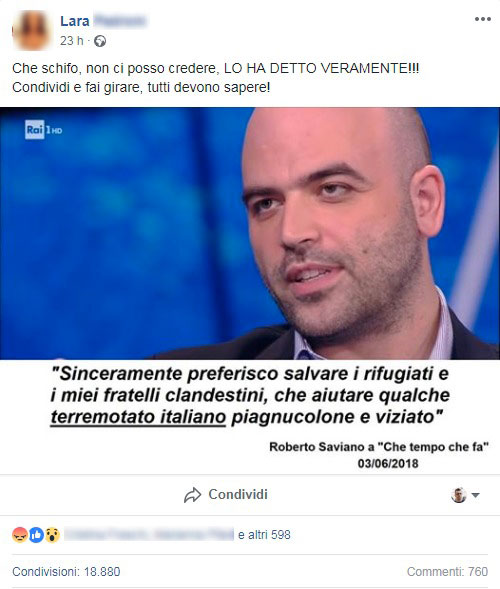
Task: Click the angry reaction emoji
Action: (20, 535)
